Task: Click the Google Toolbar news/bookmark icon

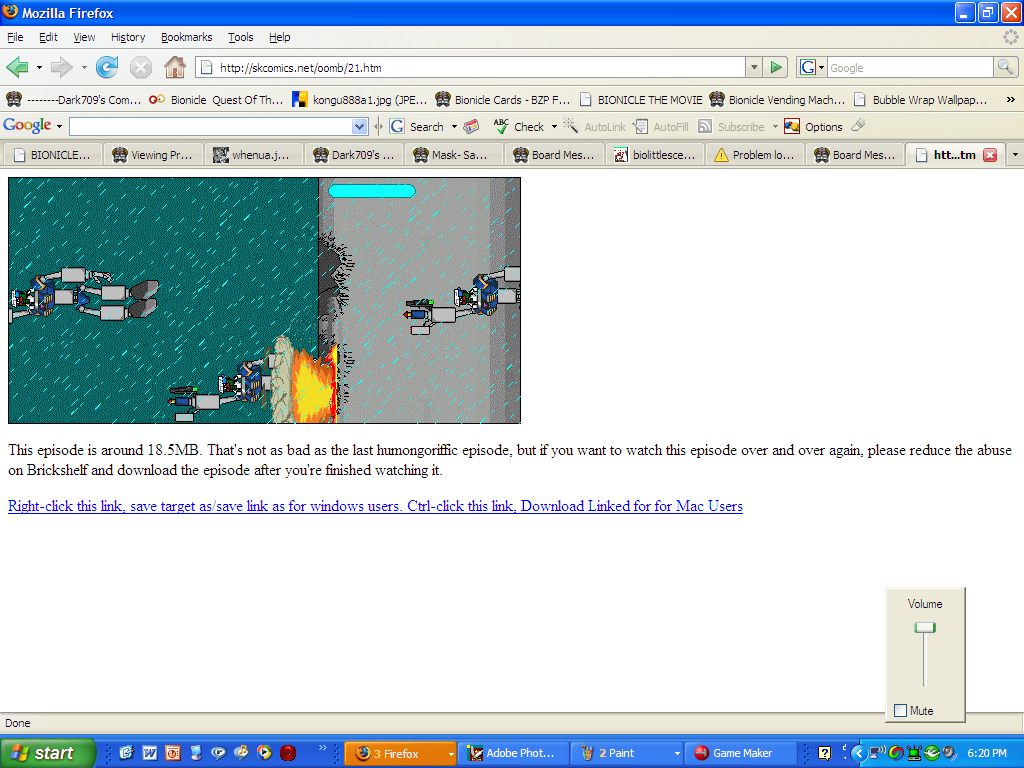Action: click(x=472, y=127)
